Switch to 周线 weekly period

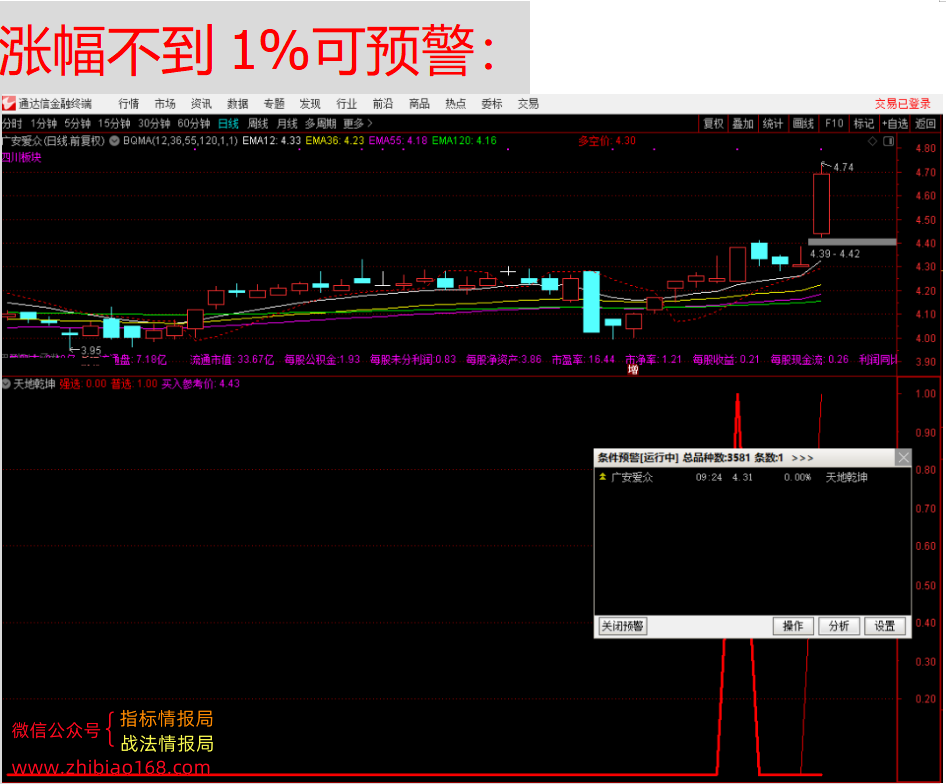pos(258,124)
